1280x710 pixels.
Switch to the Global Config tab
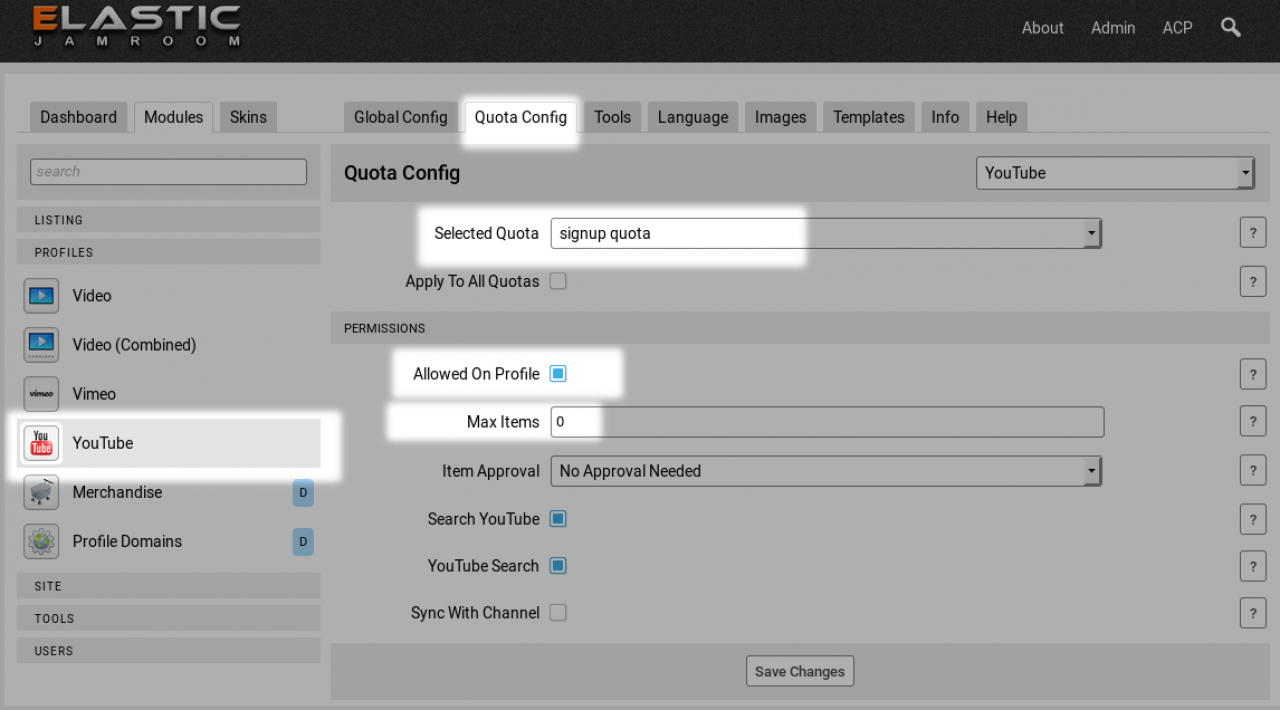pyautogui.click(x=400, y=117)
